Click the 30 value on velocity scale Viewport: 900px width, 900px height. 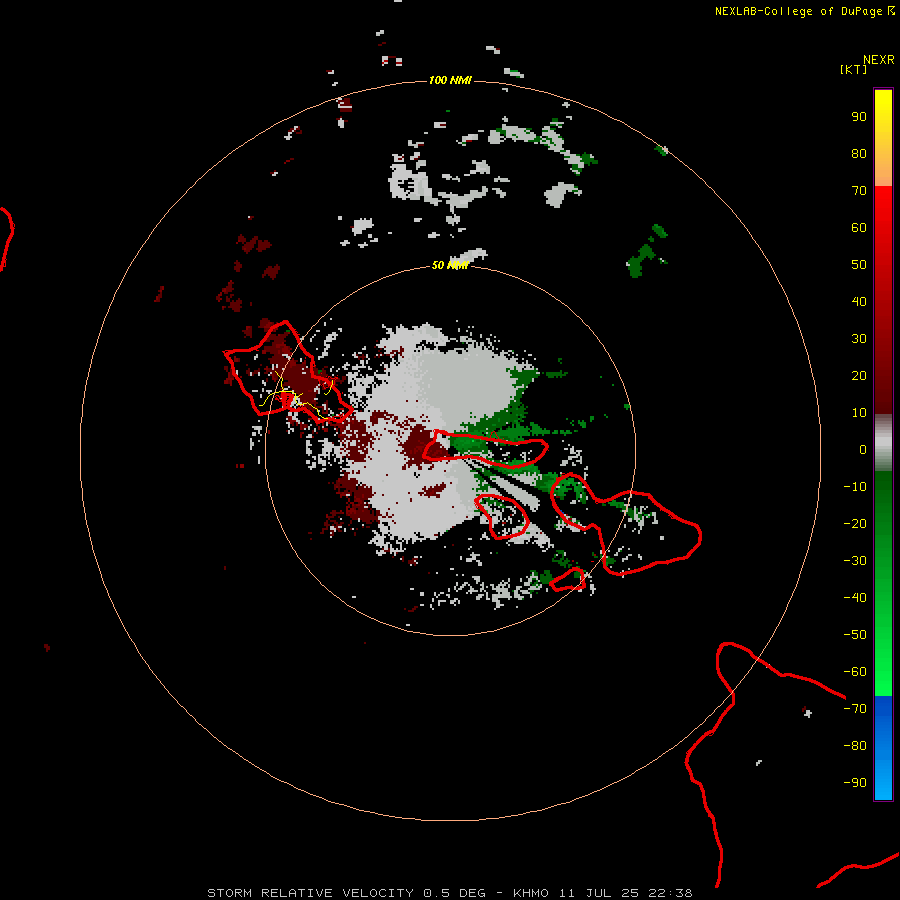tap(859, 339)
